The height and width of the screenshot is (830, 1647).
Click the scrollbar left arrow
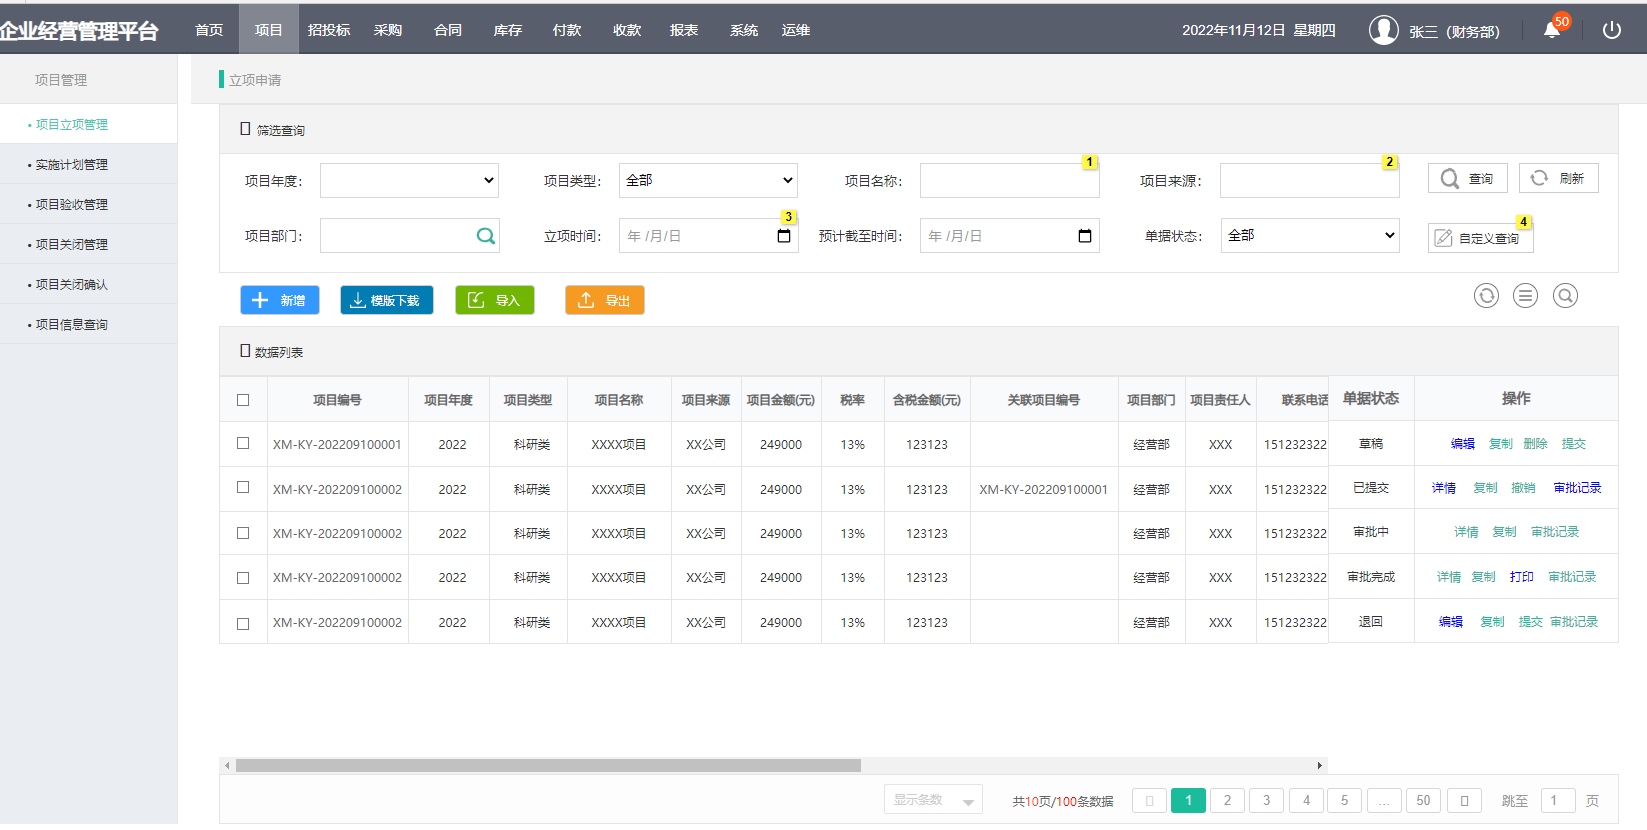point(227,765)
